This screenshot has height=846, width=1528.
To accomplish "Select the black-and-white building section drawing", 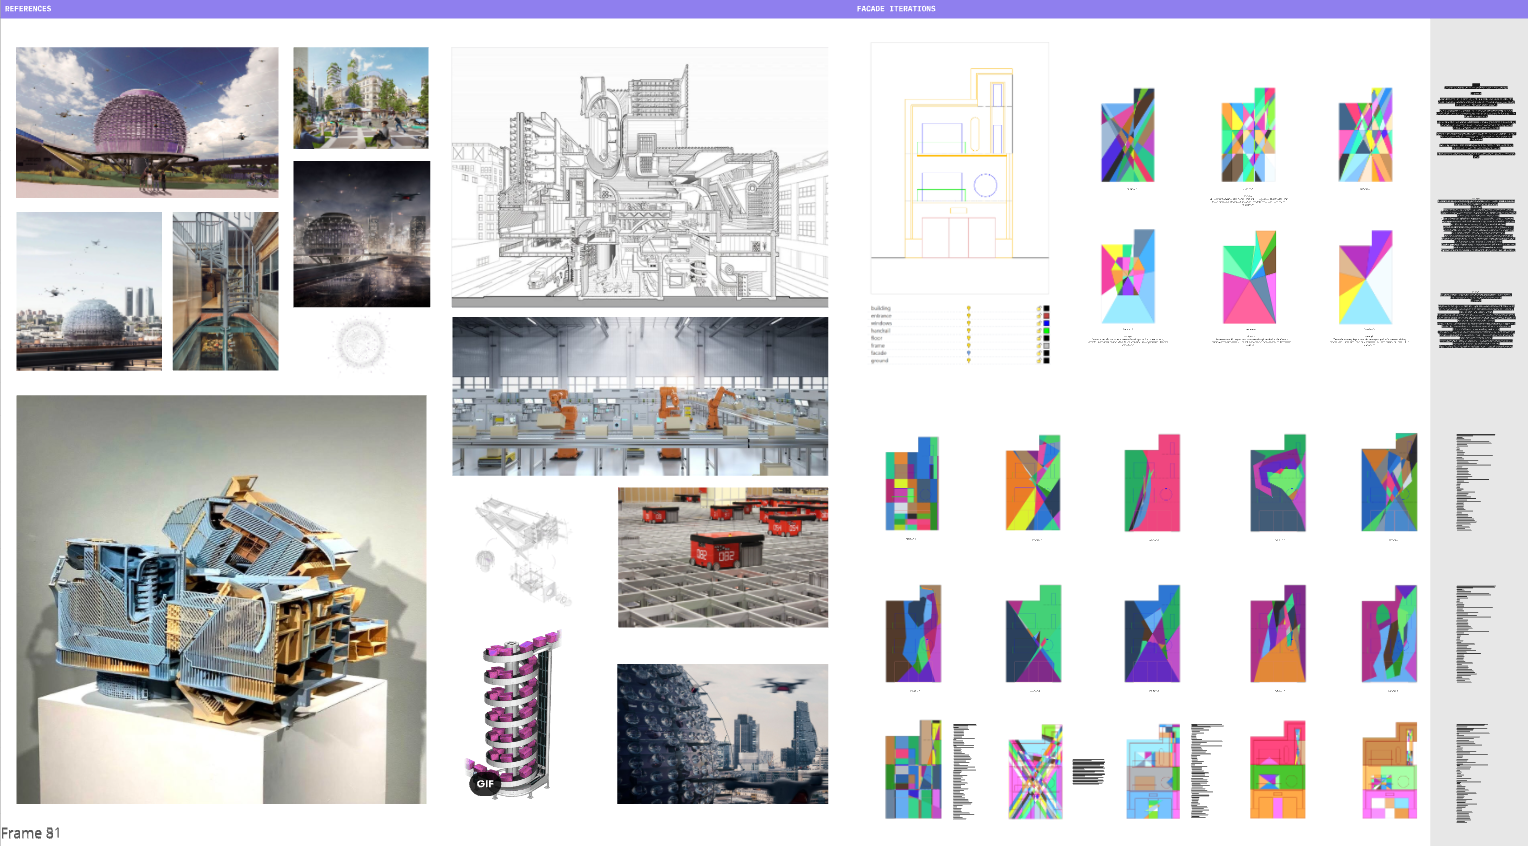I will click(x=640, y=177).
